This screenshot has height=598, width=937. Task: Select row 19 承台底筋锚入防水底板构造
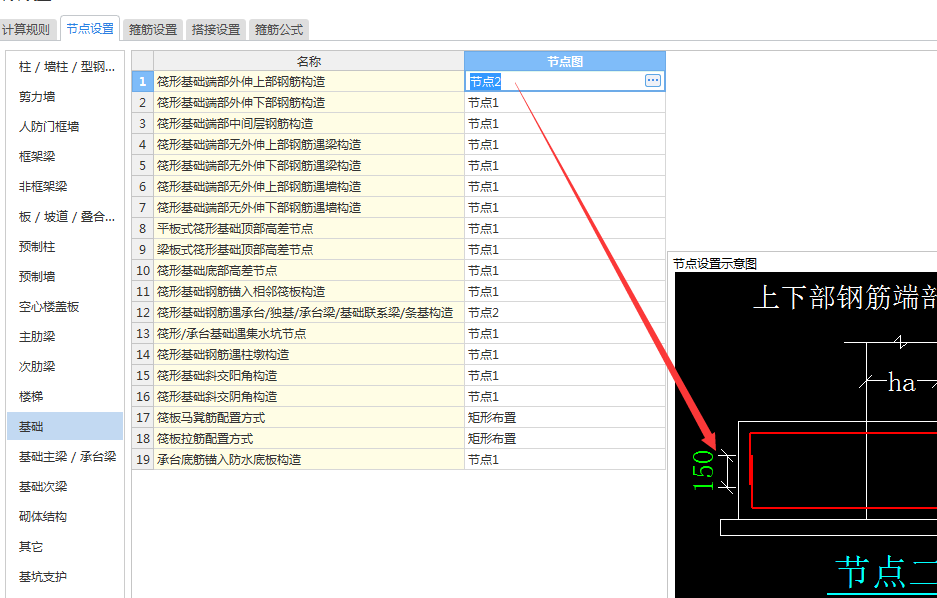309,459
